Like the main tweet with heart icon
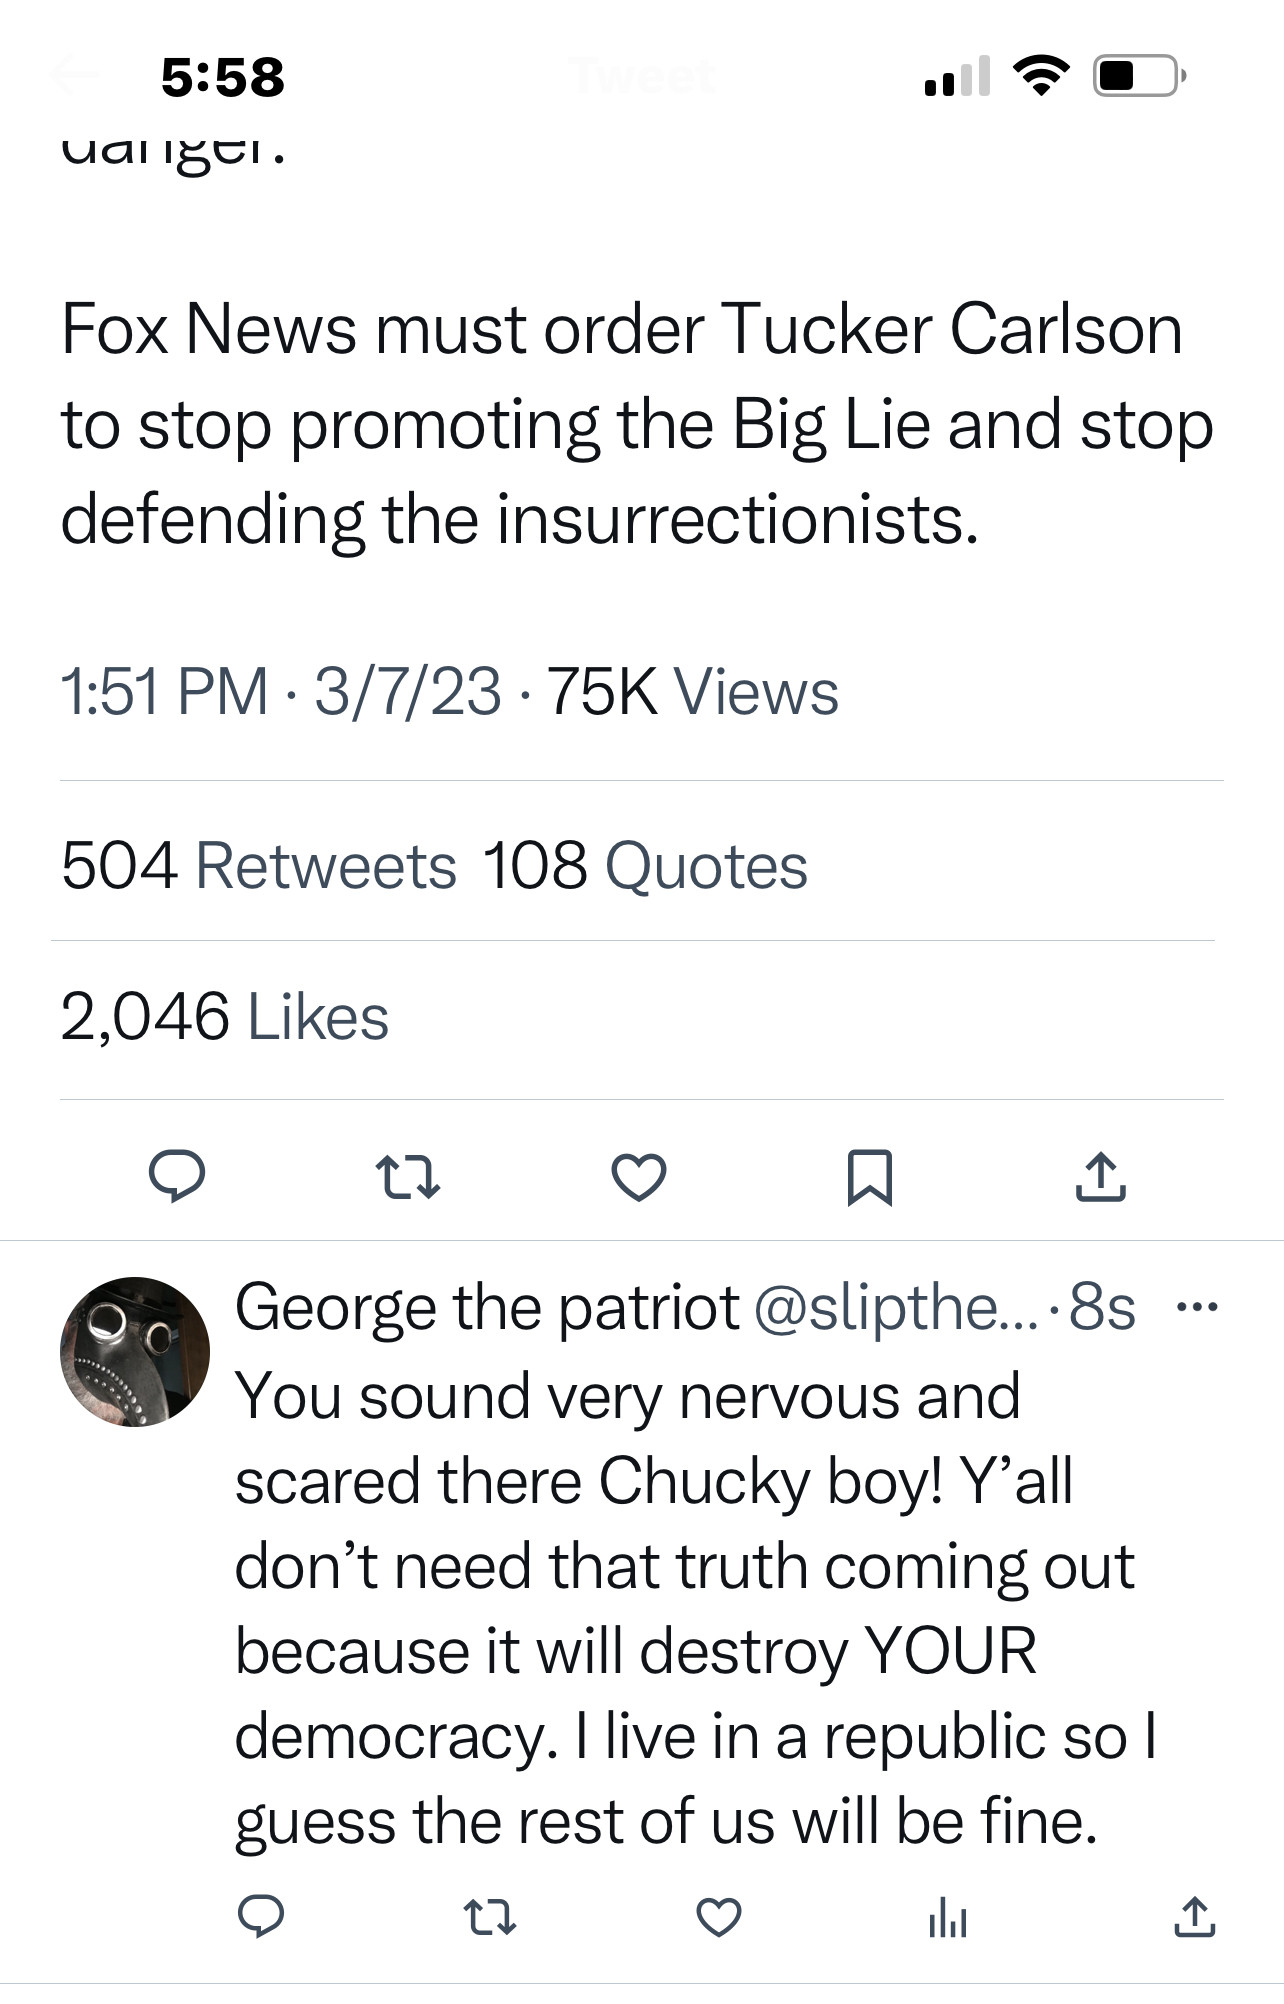Image resolution: width=1284 pixels, height=2004 pixels. pos(639,1176)
